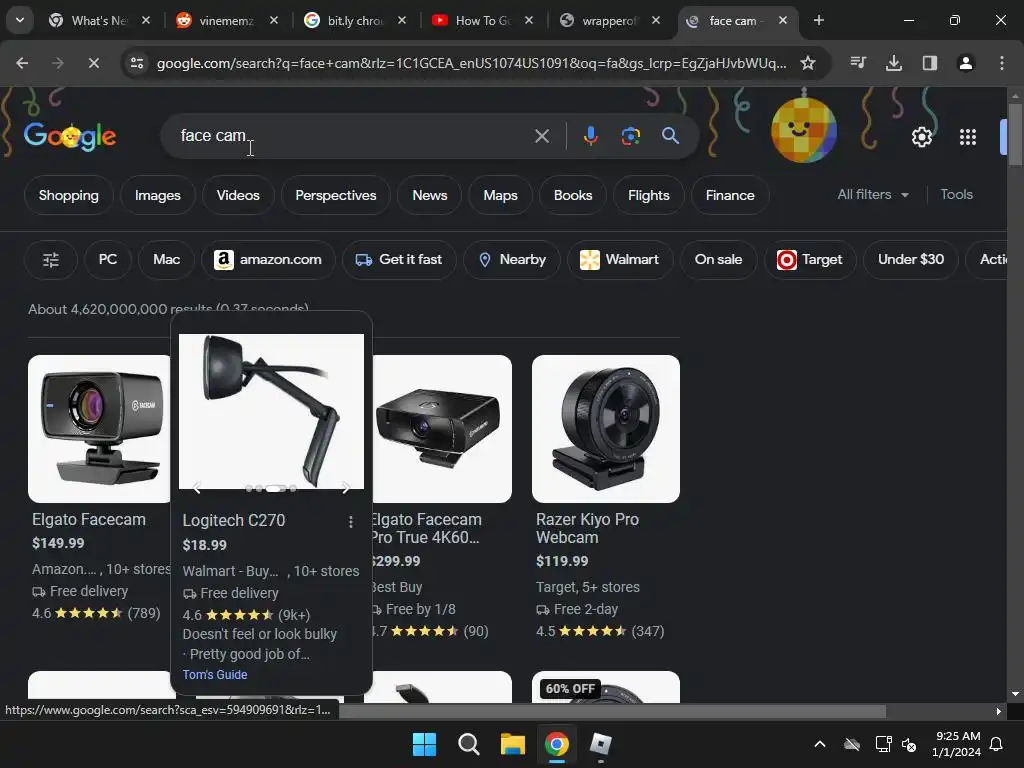This screenshot has height=768, width=1024.
Task: Submit search with magnifier icon
Action: (671, 136)
